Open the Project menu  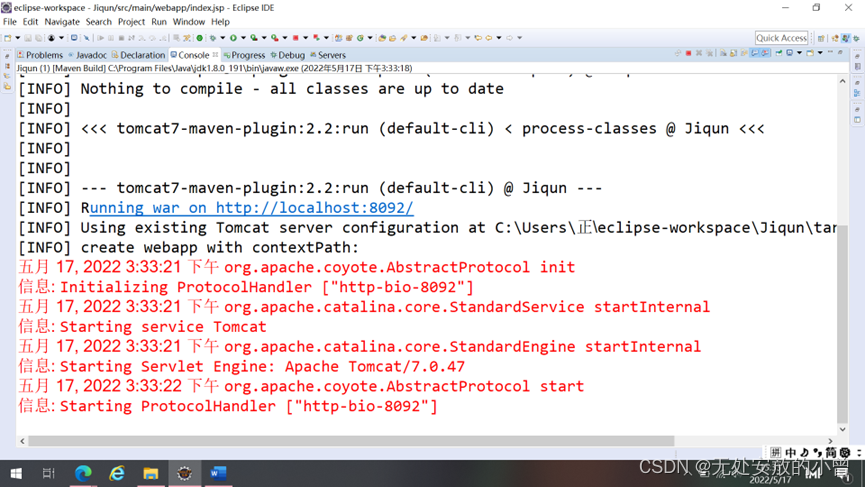(131, 22)
